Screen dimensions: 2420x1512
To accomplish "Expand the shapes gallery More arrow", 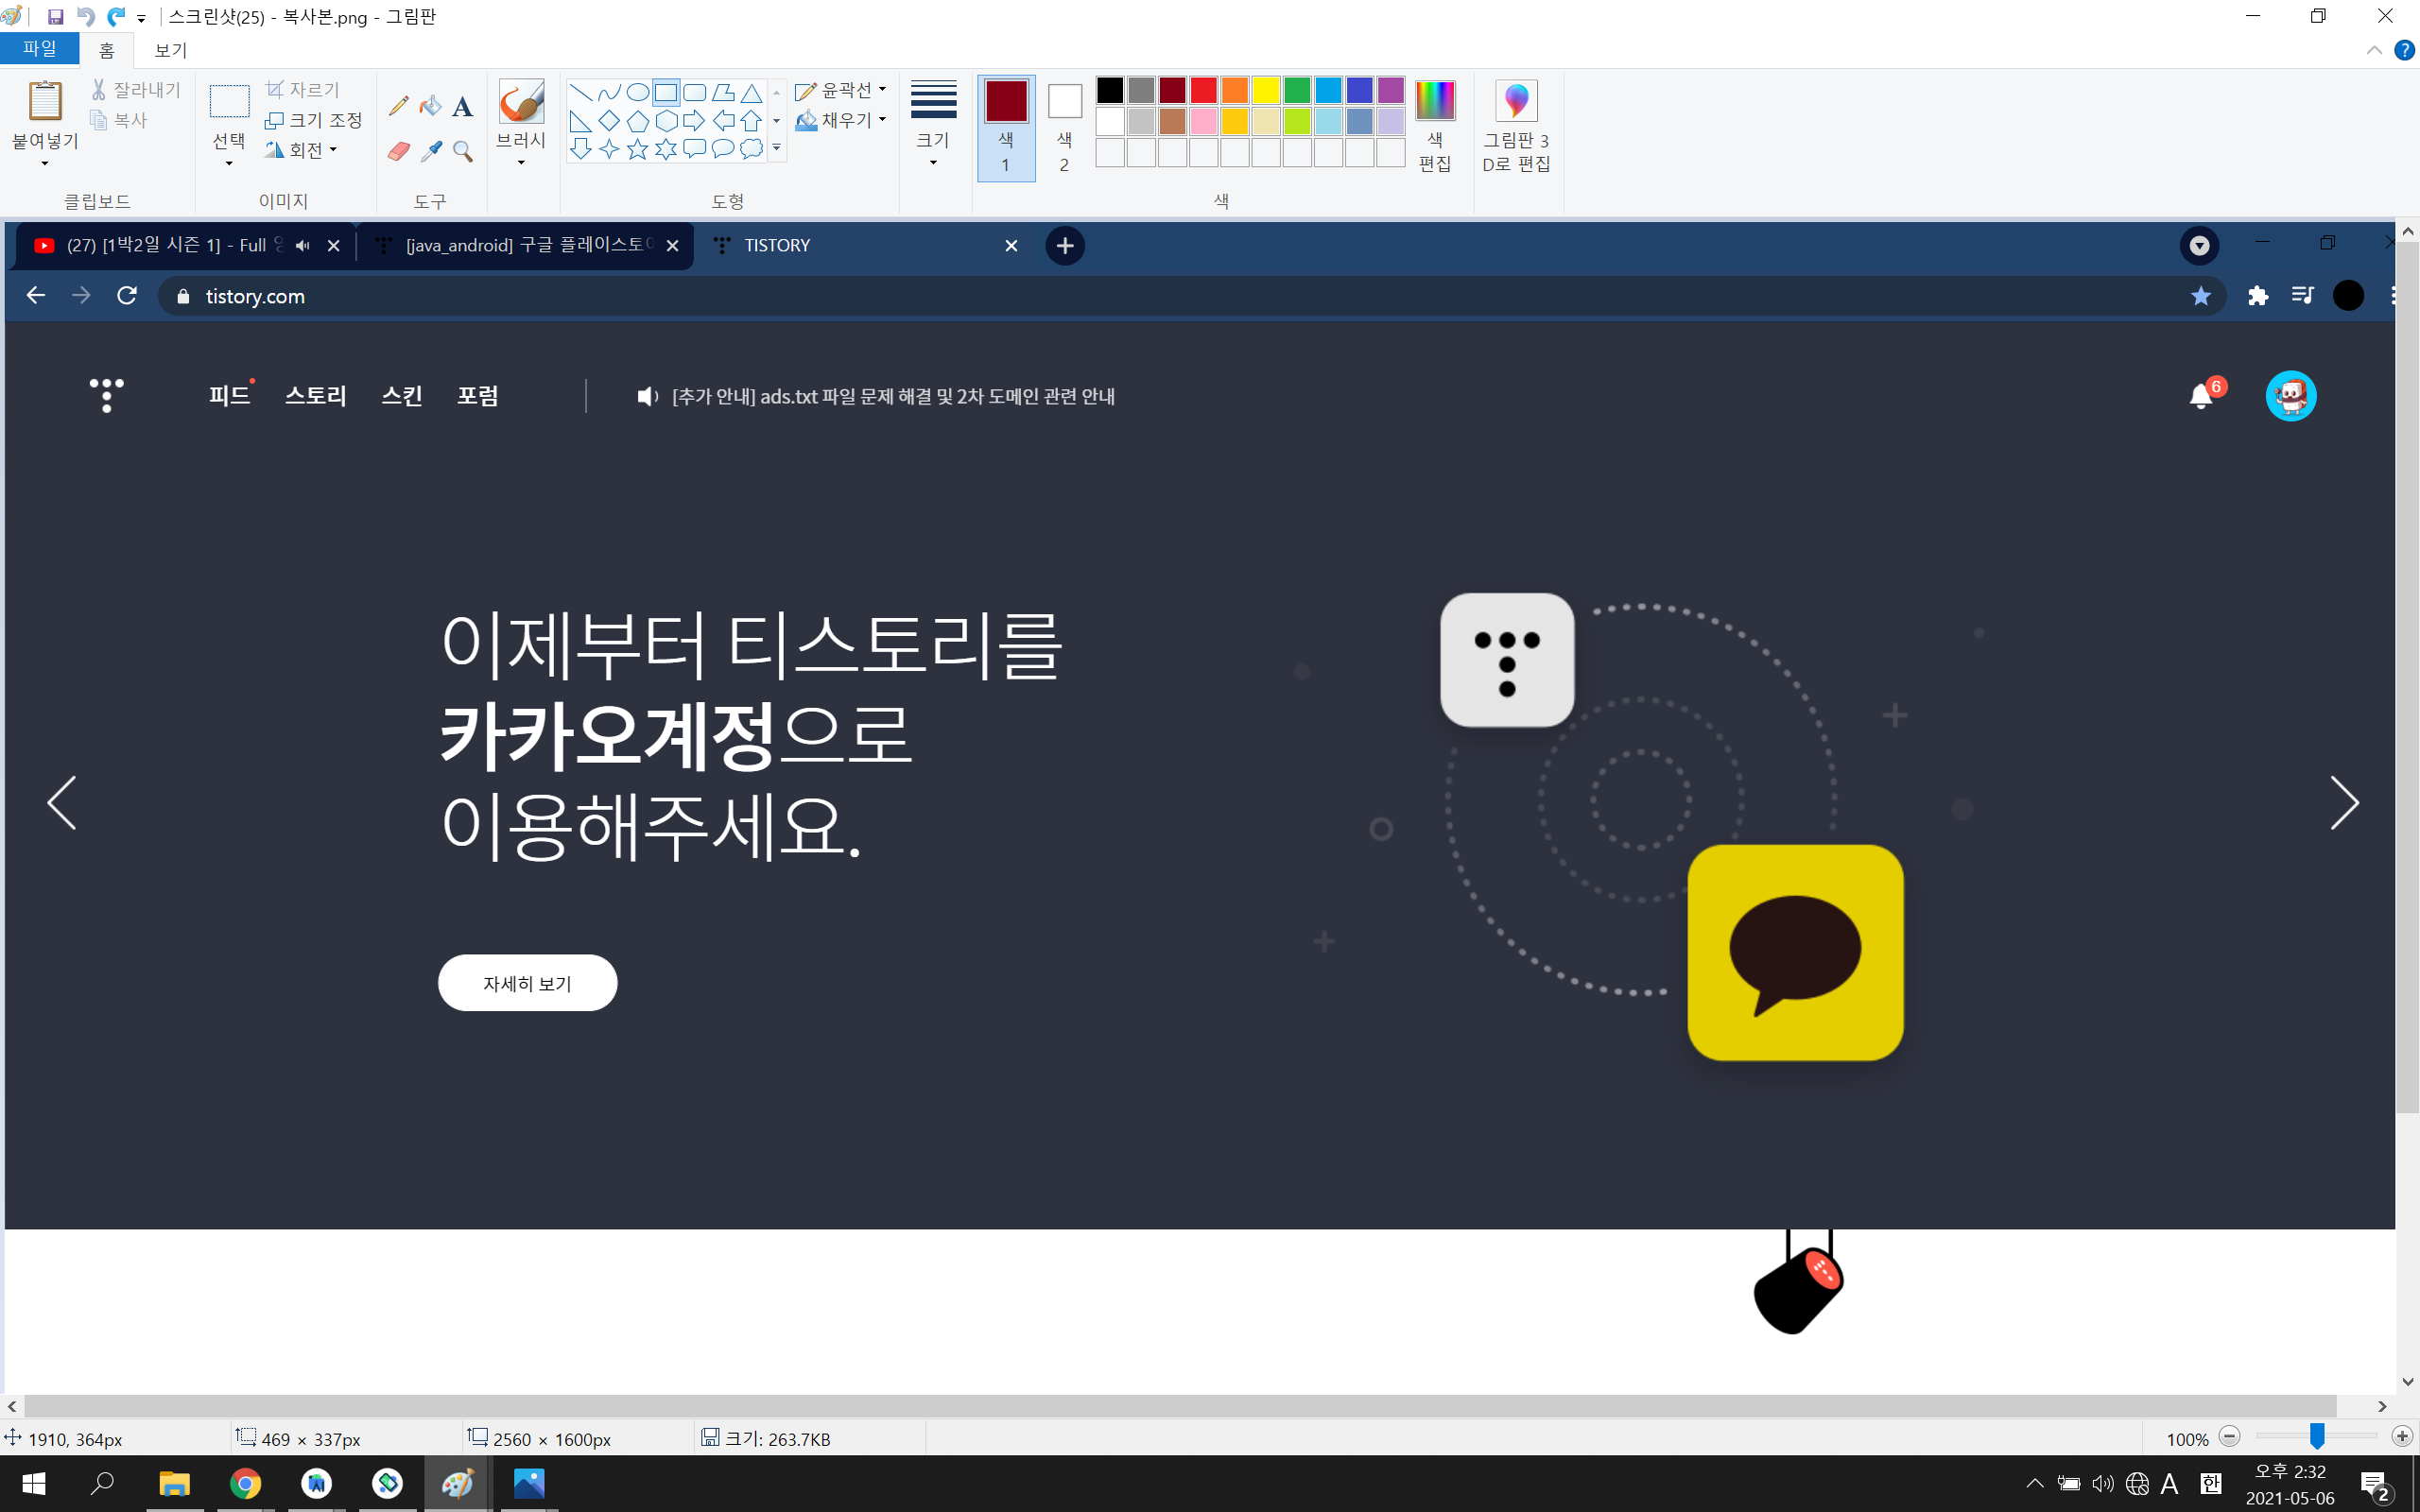I will (776, 148).
